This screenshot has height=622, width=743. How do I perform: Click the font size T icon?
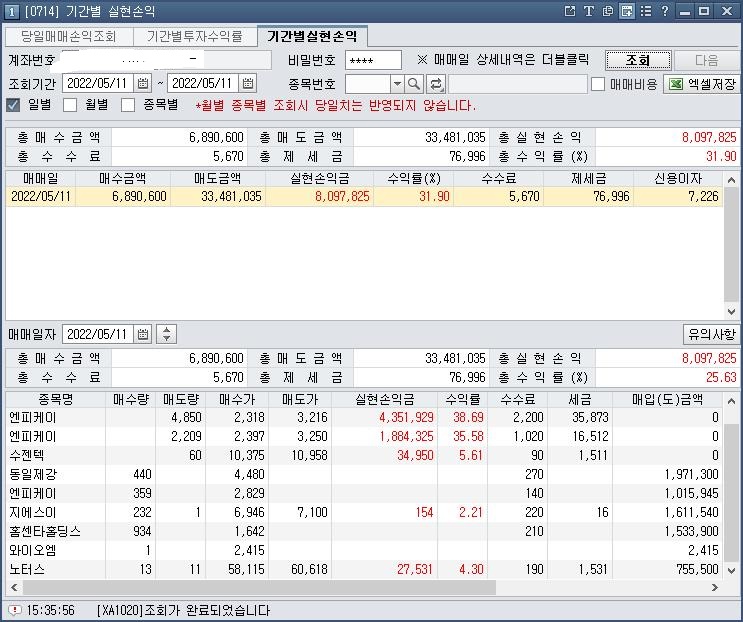[589, 11]
